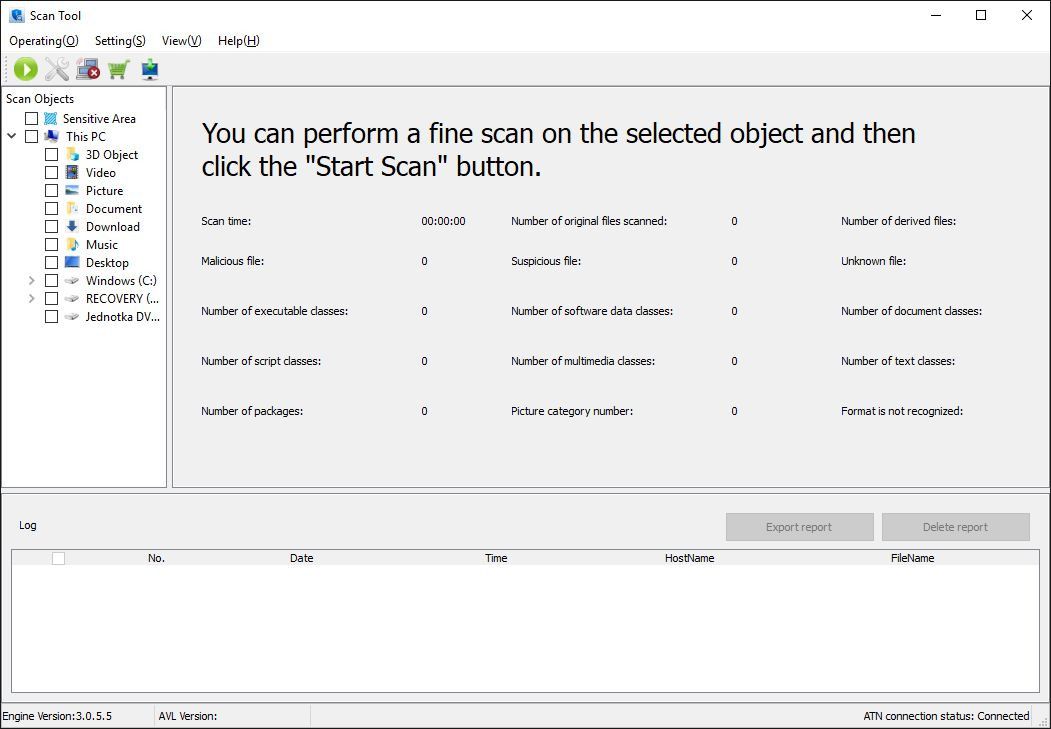Viewport: 1051px width, 729px height.
Task: Open settings with the wrench and screwdriver icon
Action: (57, 69)
